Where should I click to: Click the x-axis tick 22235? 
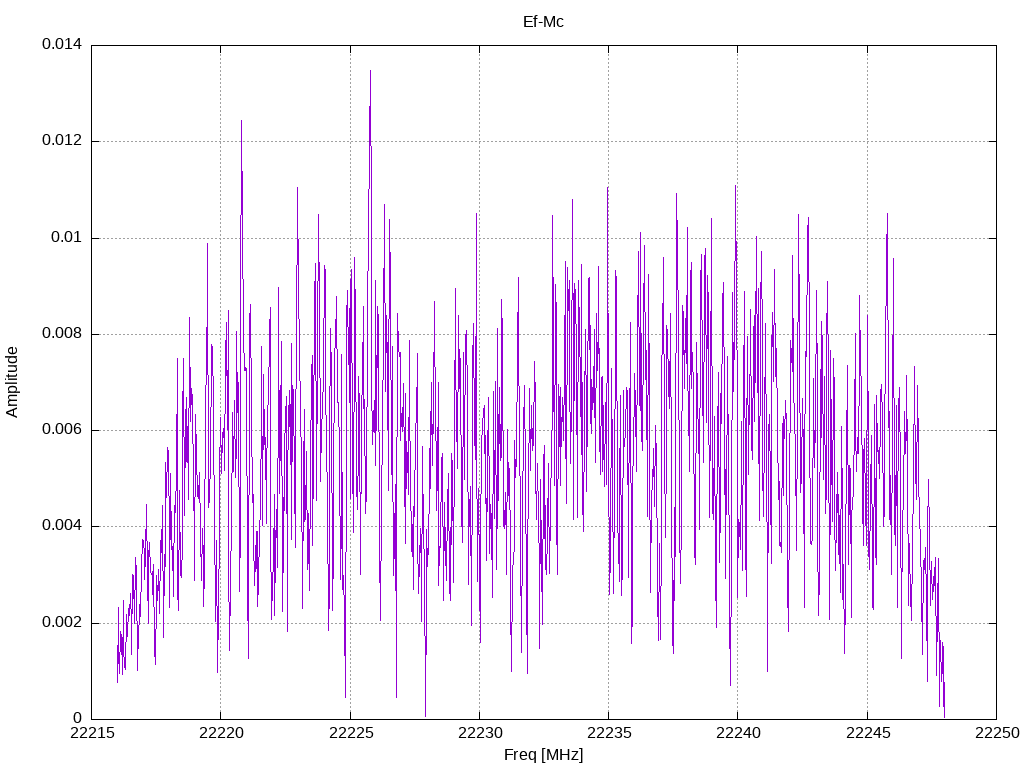coord(609,733)
